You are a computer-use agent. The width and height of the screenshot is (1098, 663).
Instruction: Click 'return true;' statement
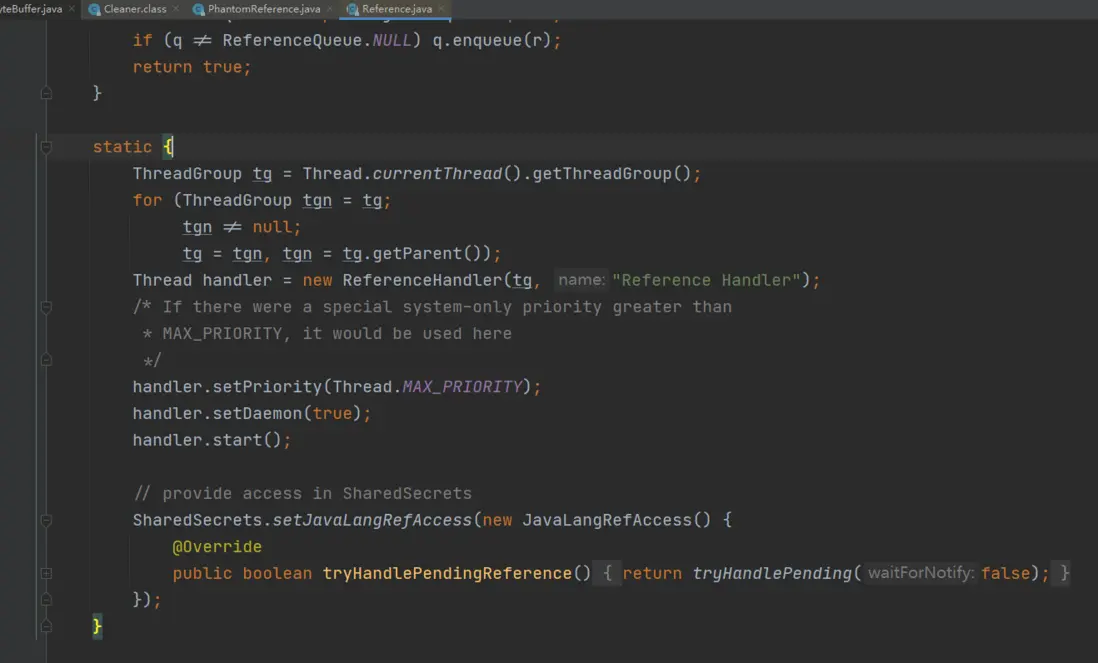point(191,67)
